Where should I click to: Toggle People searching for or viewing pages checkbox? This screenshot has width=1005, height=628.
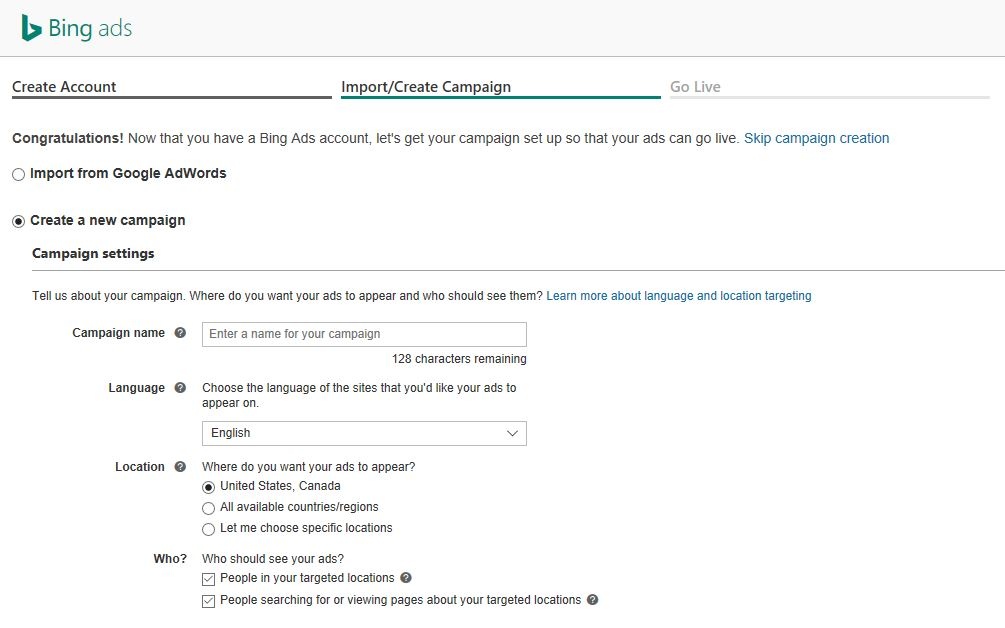coord(208,601)
